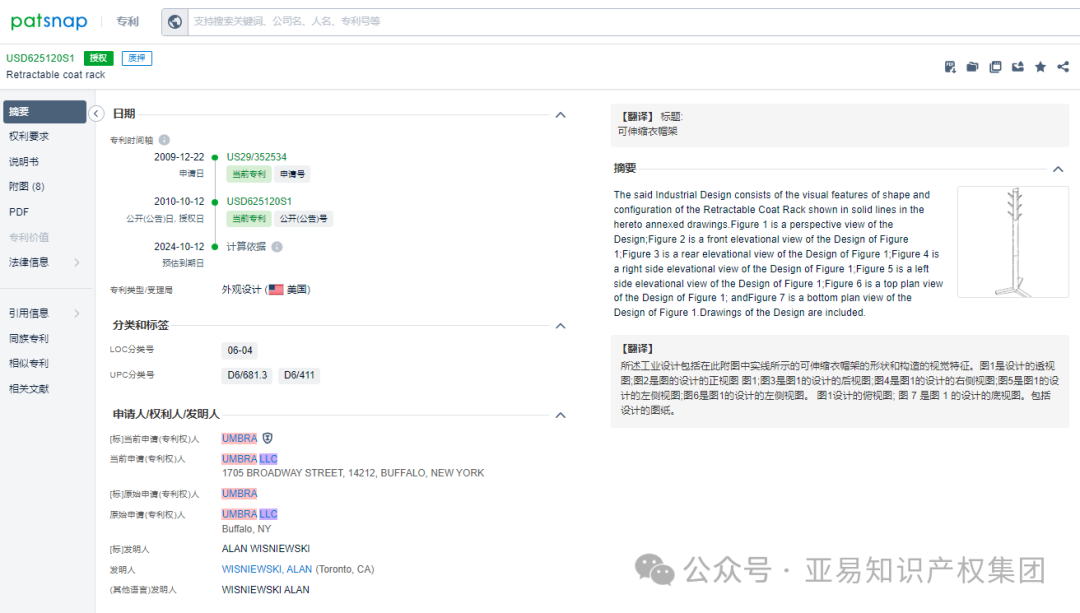1080x613 pixels.
Task: Click the USD625120S1 patent number in header
Action: pos(40,58)
